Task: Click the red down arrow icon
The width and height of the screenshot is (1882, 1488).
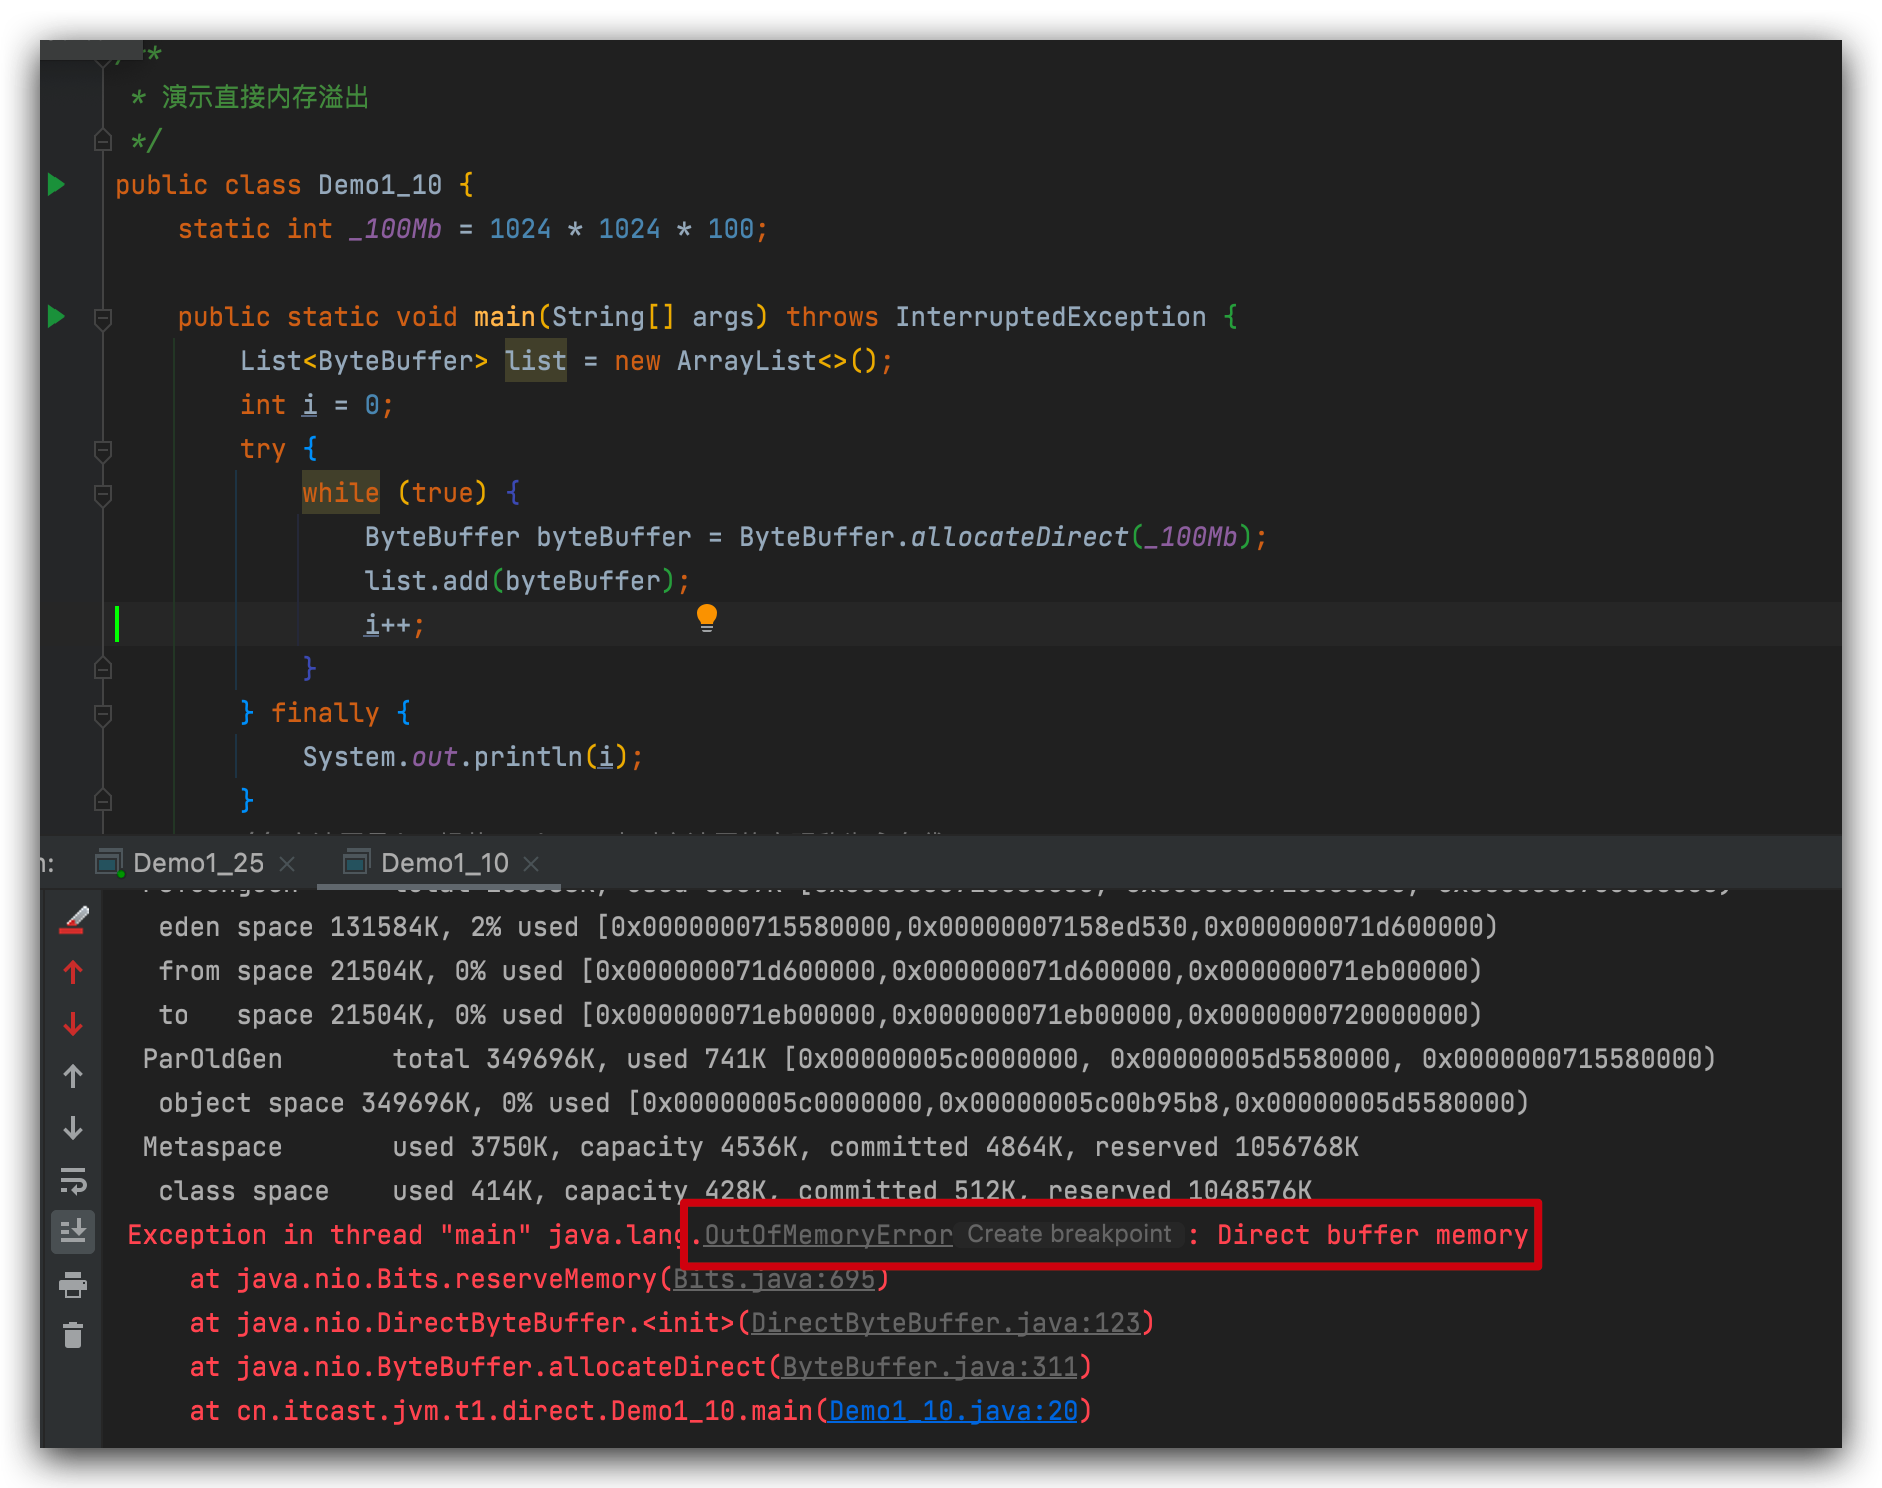Action: tap(73, 1024)
